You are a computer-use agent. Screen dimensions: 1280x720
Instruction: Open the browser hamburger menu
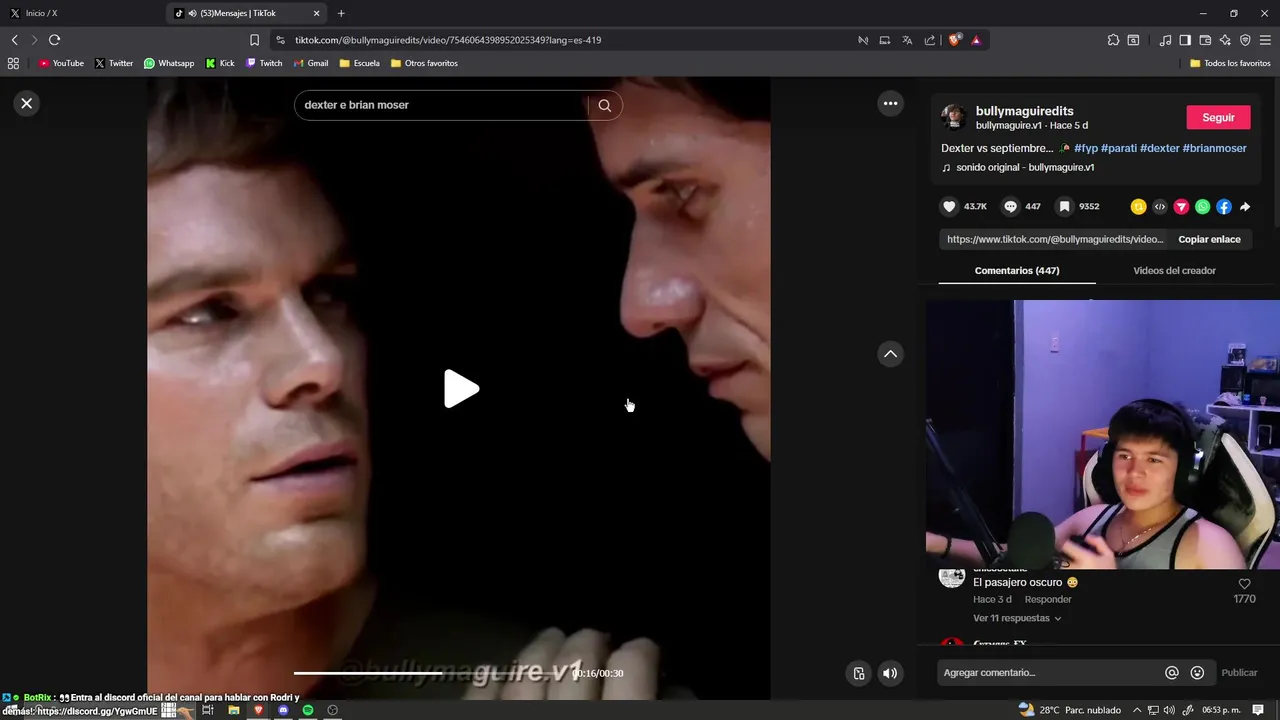(x=1265, y=40)
